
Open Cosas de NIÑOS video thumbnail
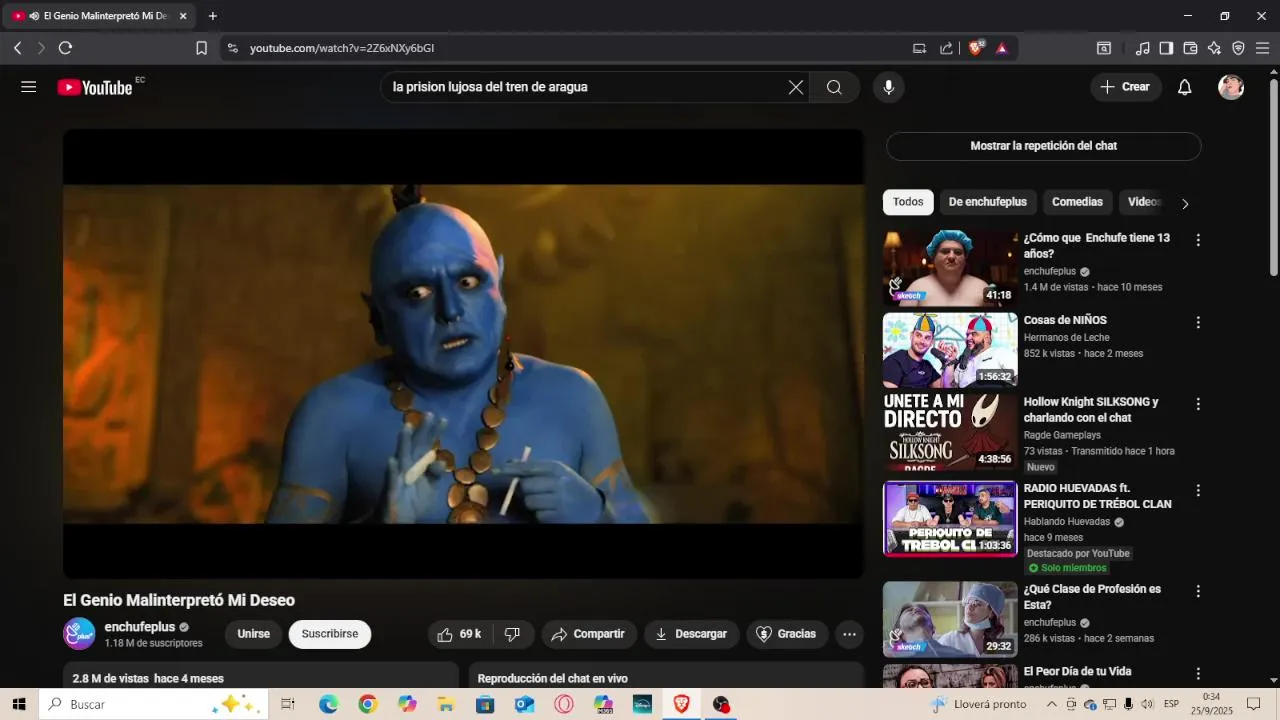click(x=950, y=350)
